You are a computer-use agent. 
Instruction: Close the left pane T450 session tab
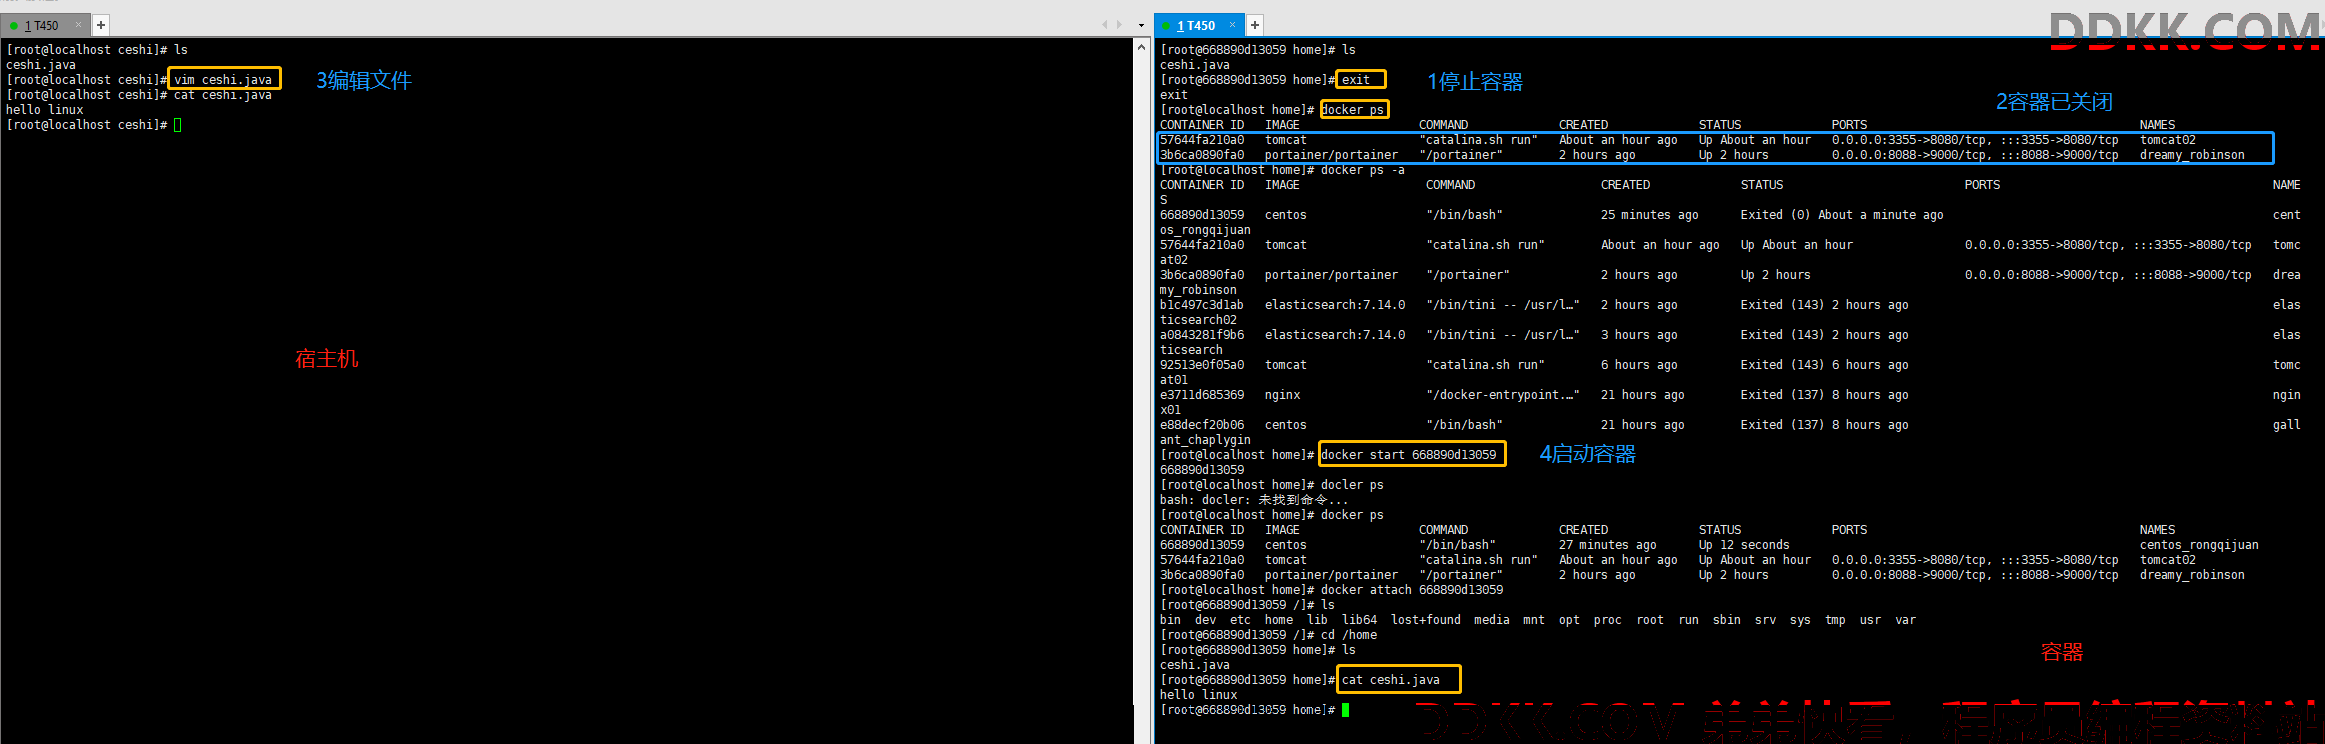[x=78, y=25]
